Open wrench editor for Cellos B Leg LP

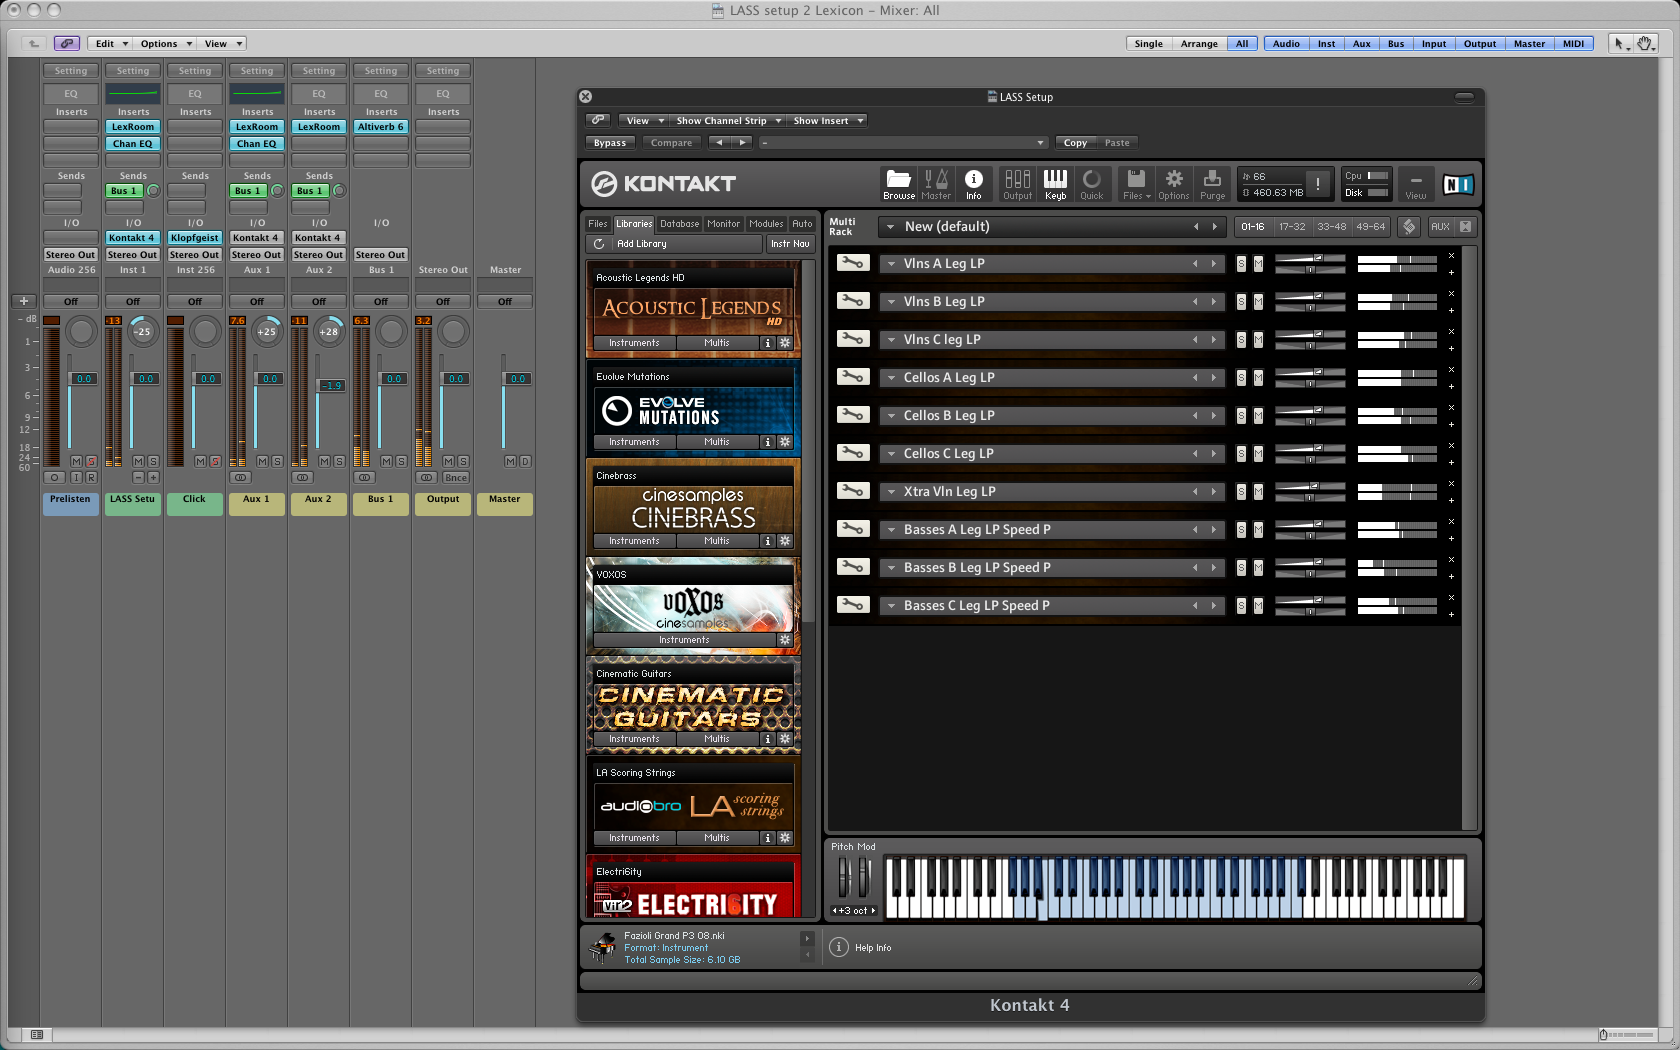tap(853, 415)
